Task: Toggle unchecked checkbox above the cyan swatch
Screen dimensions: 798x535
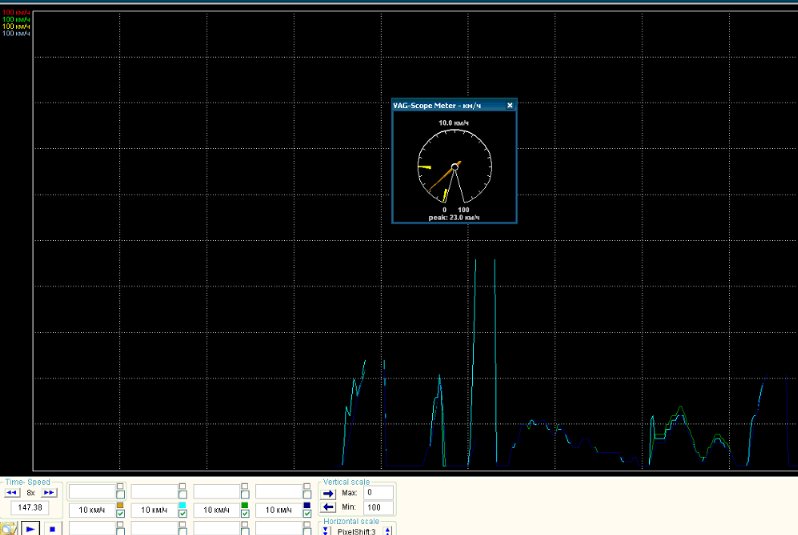Action: pyautogui.click(x=182, y=495)
